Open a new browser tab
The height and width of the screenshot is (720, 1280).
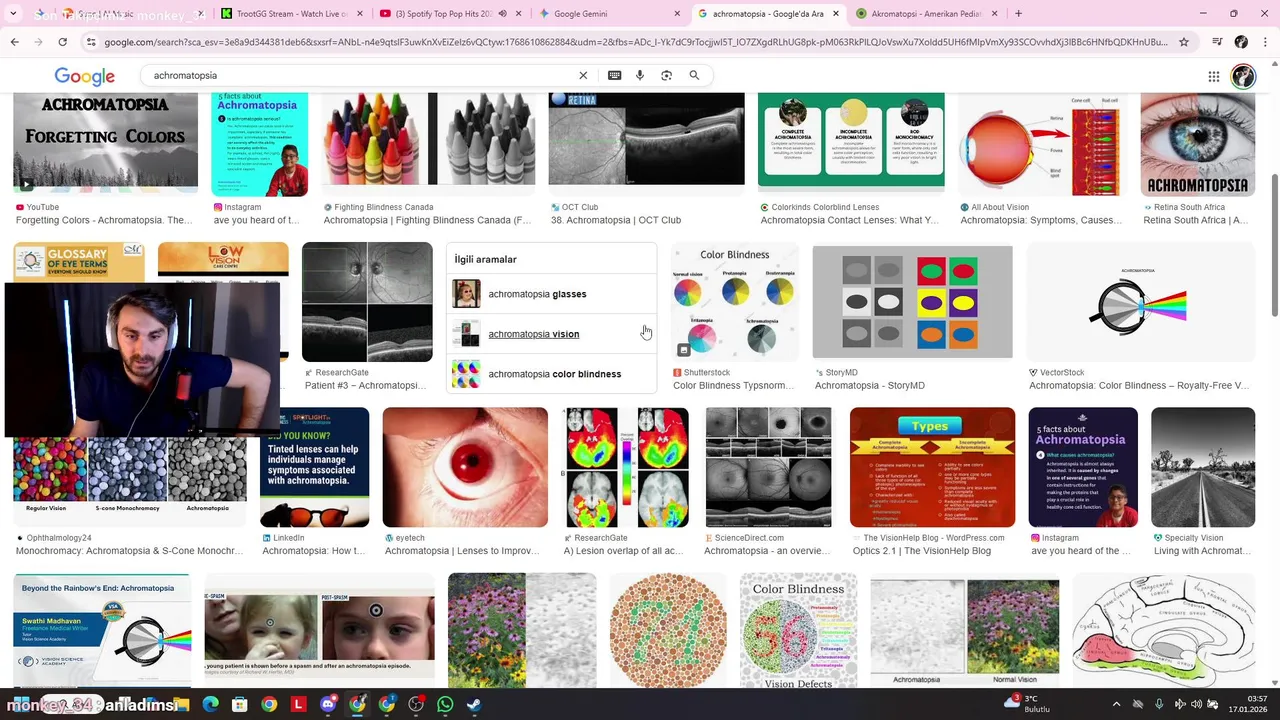pos(1018,14)
